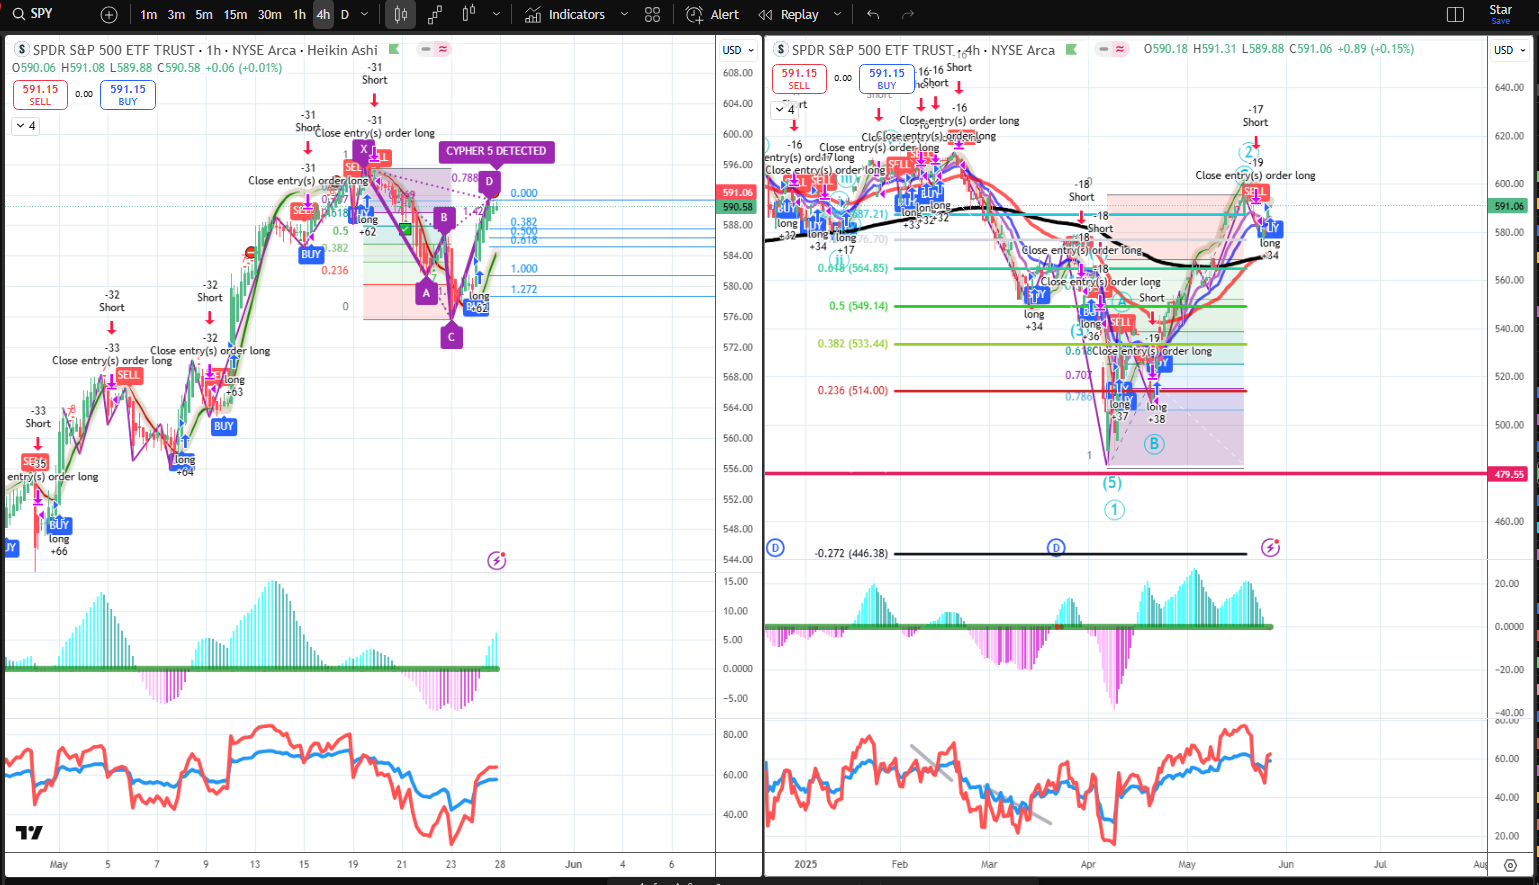
Task: Click the SPDR symbol logo on the 1h chart
Action: pyautogui.click(x=22, y=49)
